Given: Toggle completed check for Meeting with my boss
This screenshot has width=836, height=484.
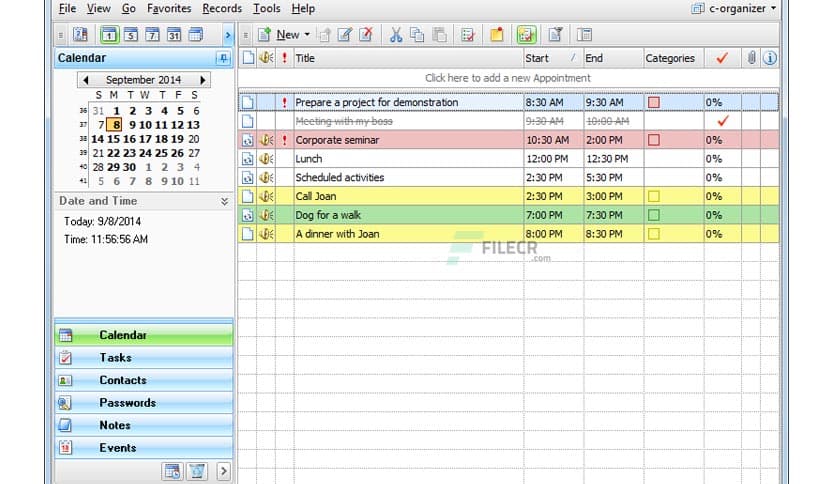Looking at the screenshot, I should tap(722, 122).
